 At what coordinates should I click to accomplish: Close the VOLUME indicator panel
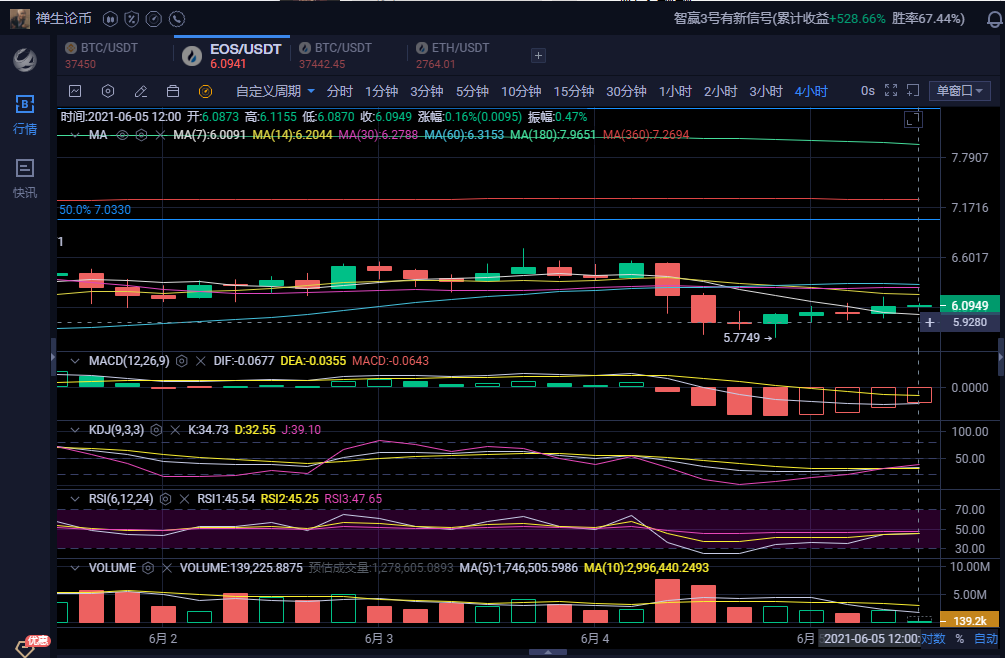point(167,568)
